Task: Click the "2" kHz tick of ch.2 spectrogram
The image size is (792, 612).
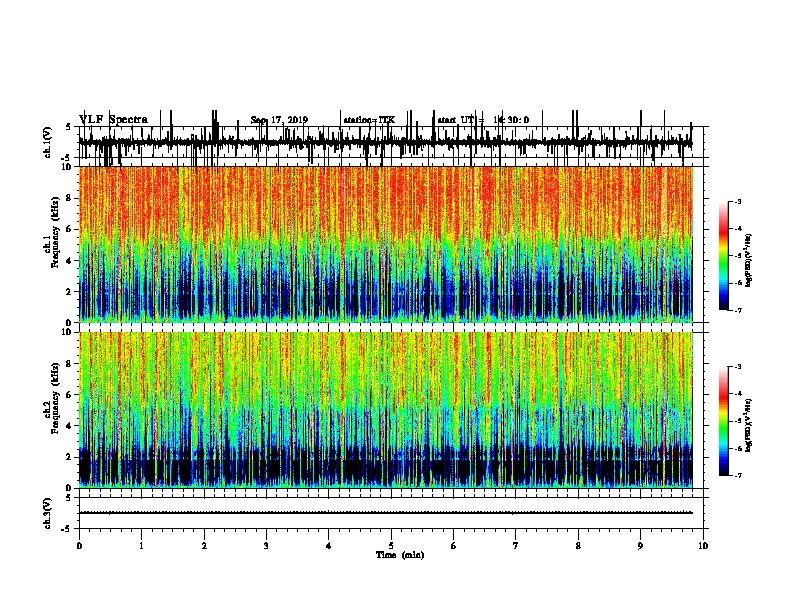Action: click(69, 457)
